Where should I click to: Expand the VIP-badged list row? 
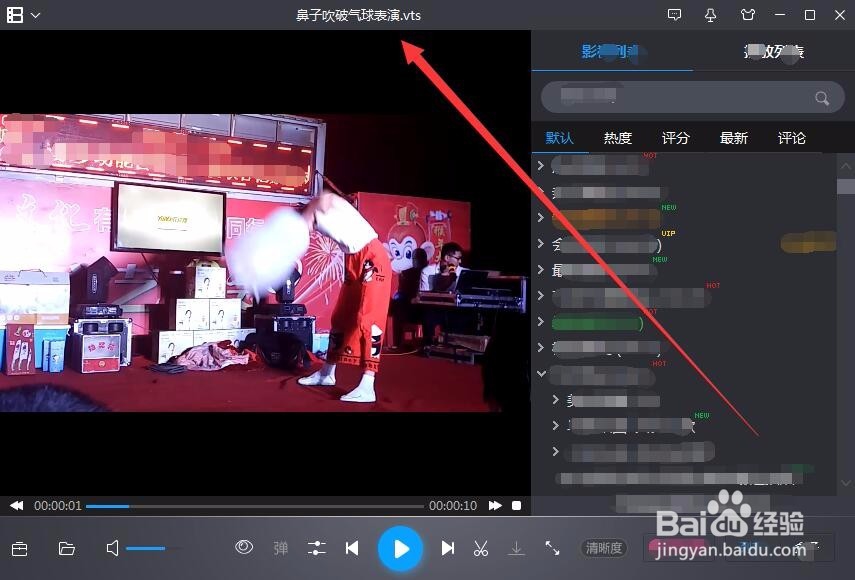pyautogui.click(x=540, y=243)
